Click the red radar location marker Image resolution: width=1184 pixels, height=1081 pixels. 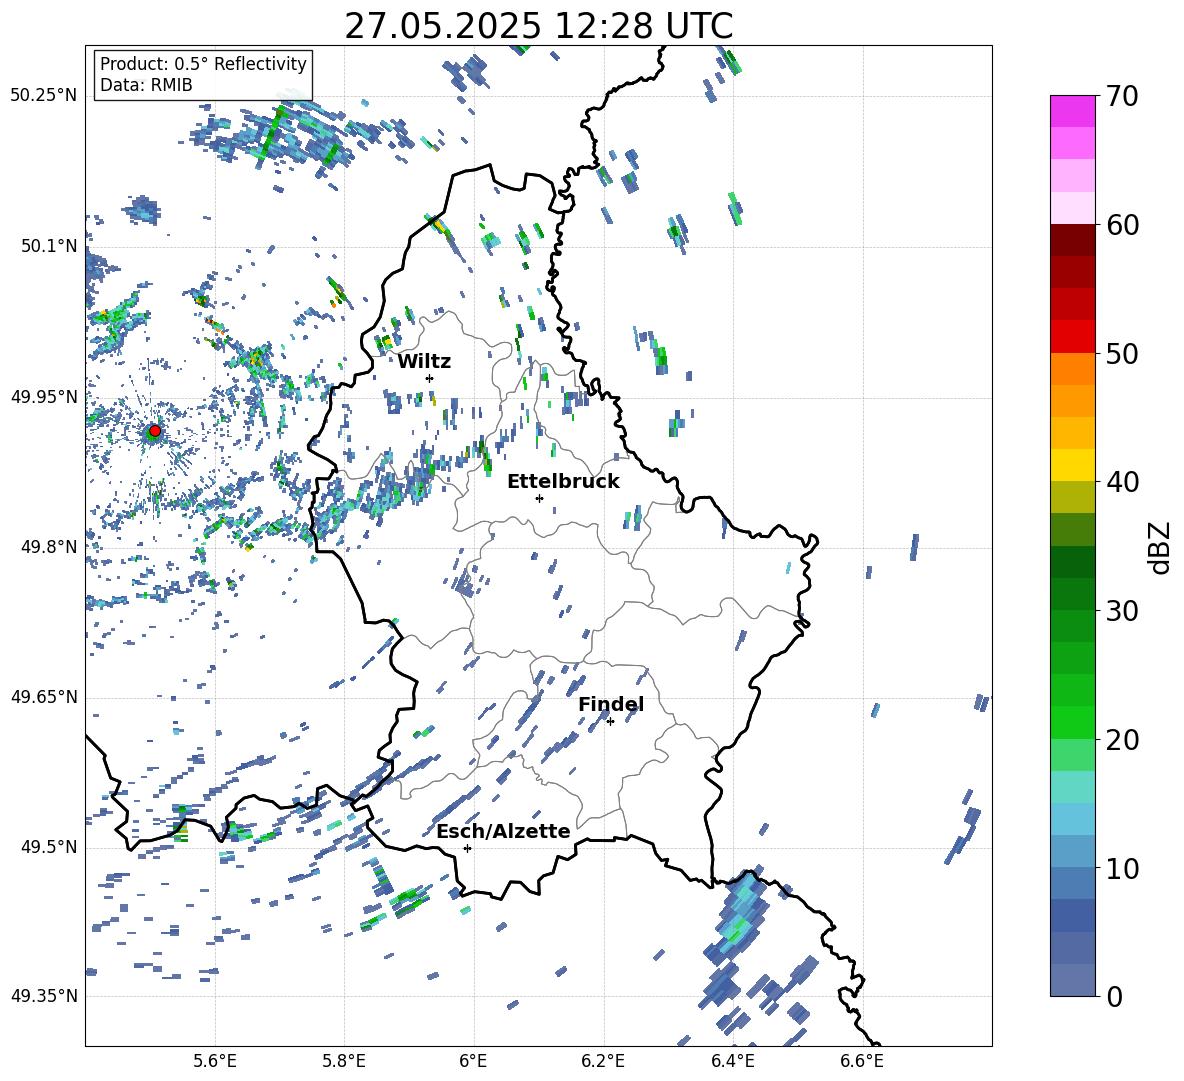[x=155, y=431]
